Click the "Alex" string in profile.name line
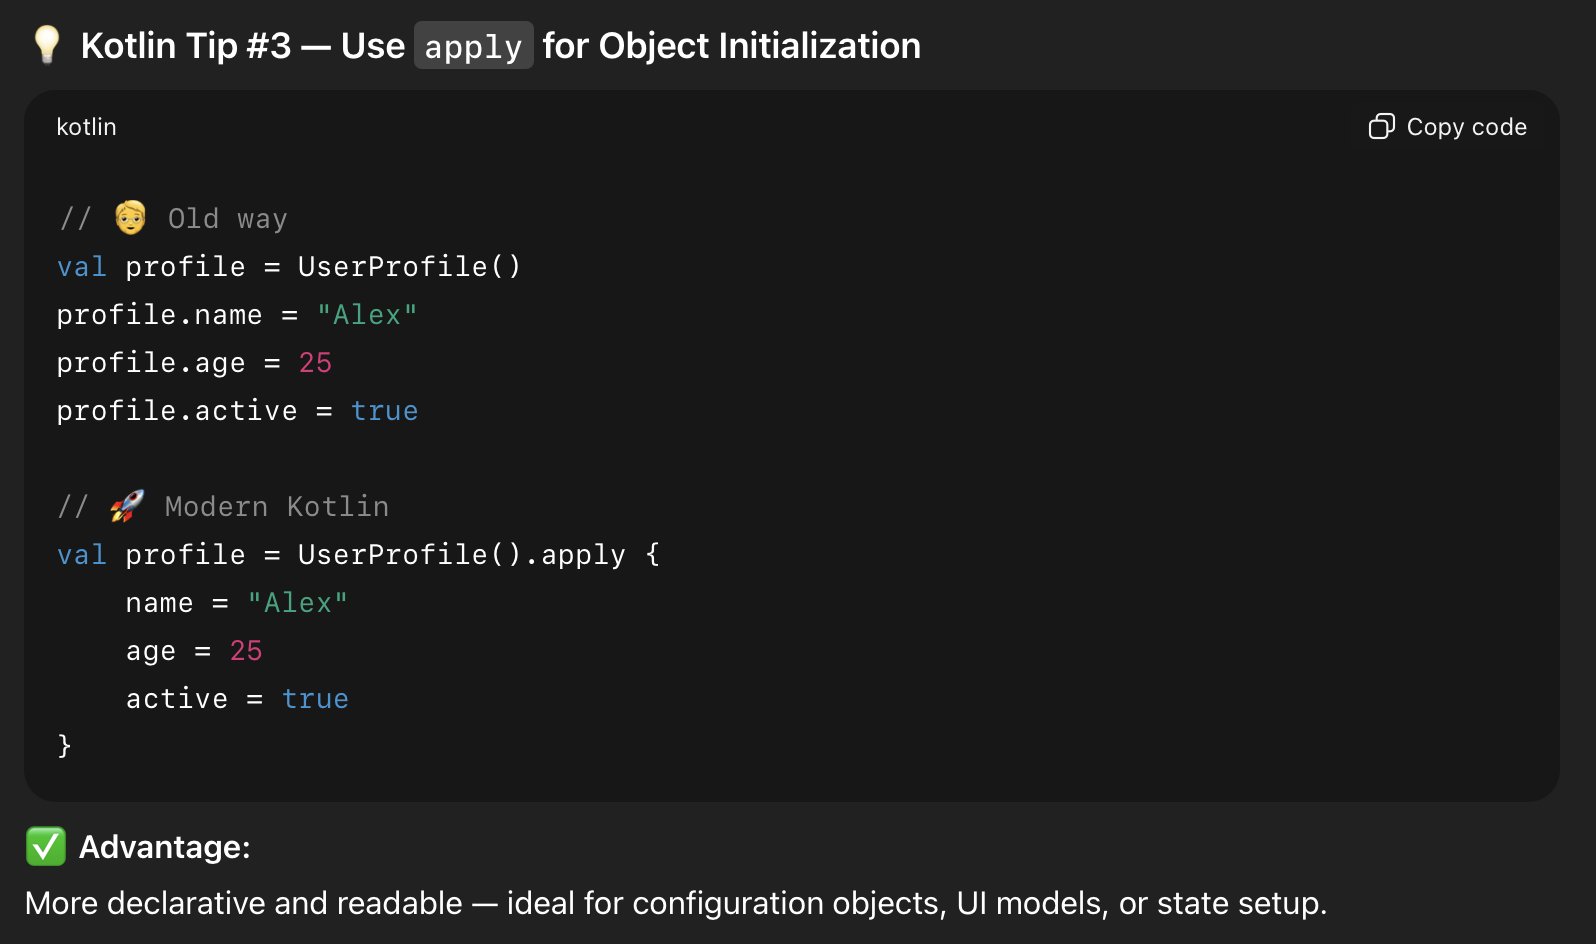This screenshot has width=1596, height=944. click(x=367, y=315)
